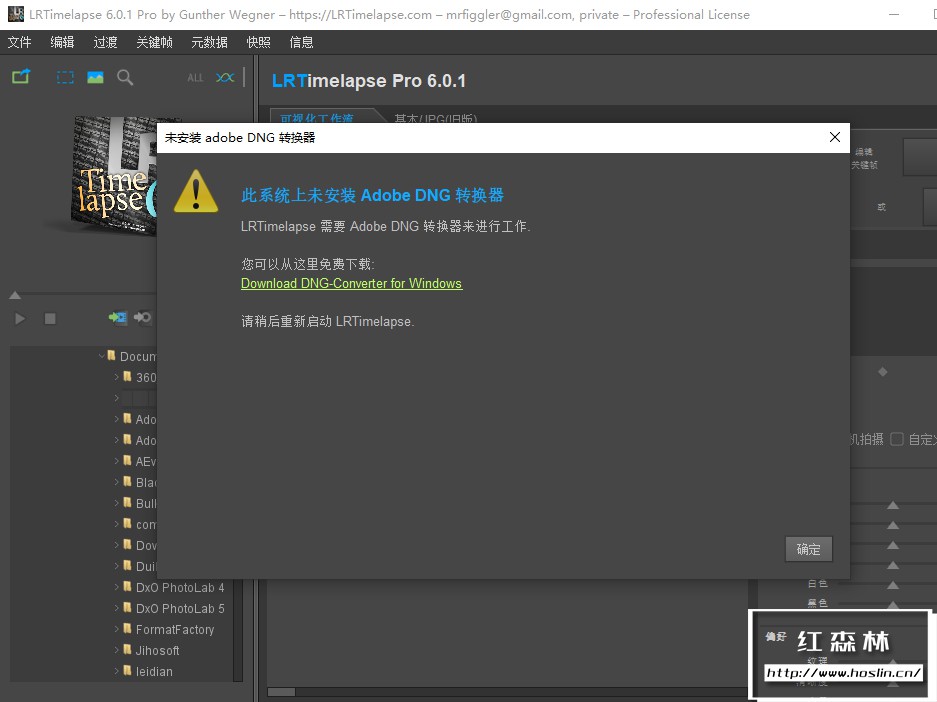Click the folder tree vertical scrollbar

click(x=238, y=629)
